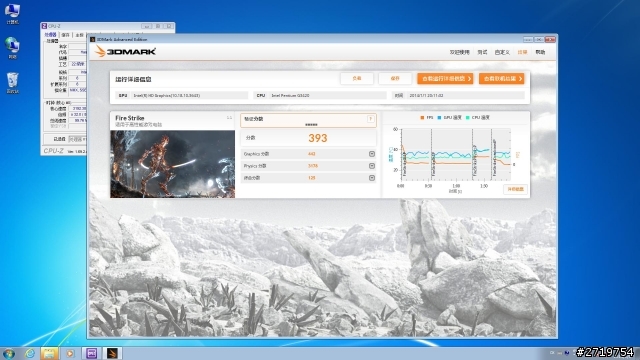Image resolution: width=640 pixels, height=360 pixels.
Task: Open the 欢迎使用 (Welcome) tab in 3DMark
Action: (460, 52)
